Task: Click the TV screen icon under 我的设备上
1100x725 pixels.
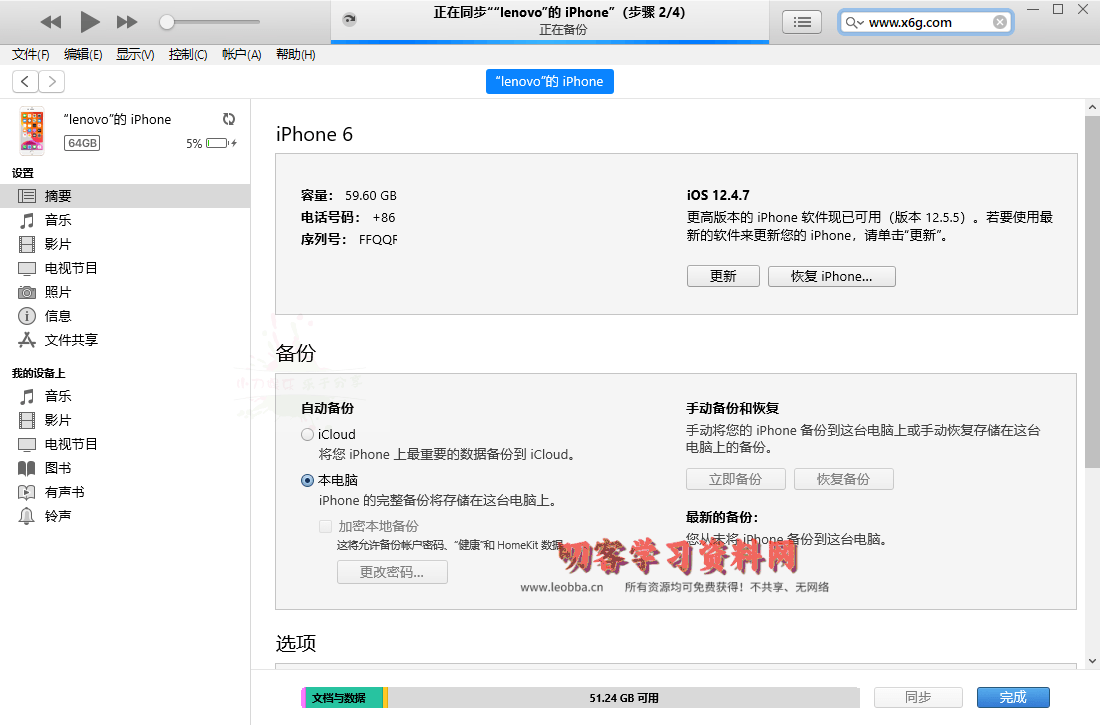Action: [27, 444]
